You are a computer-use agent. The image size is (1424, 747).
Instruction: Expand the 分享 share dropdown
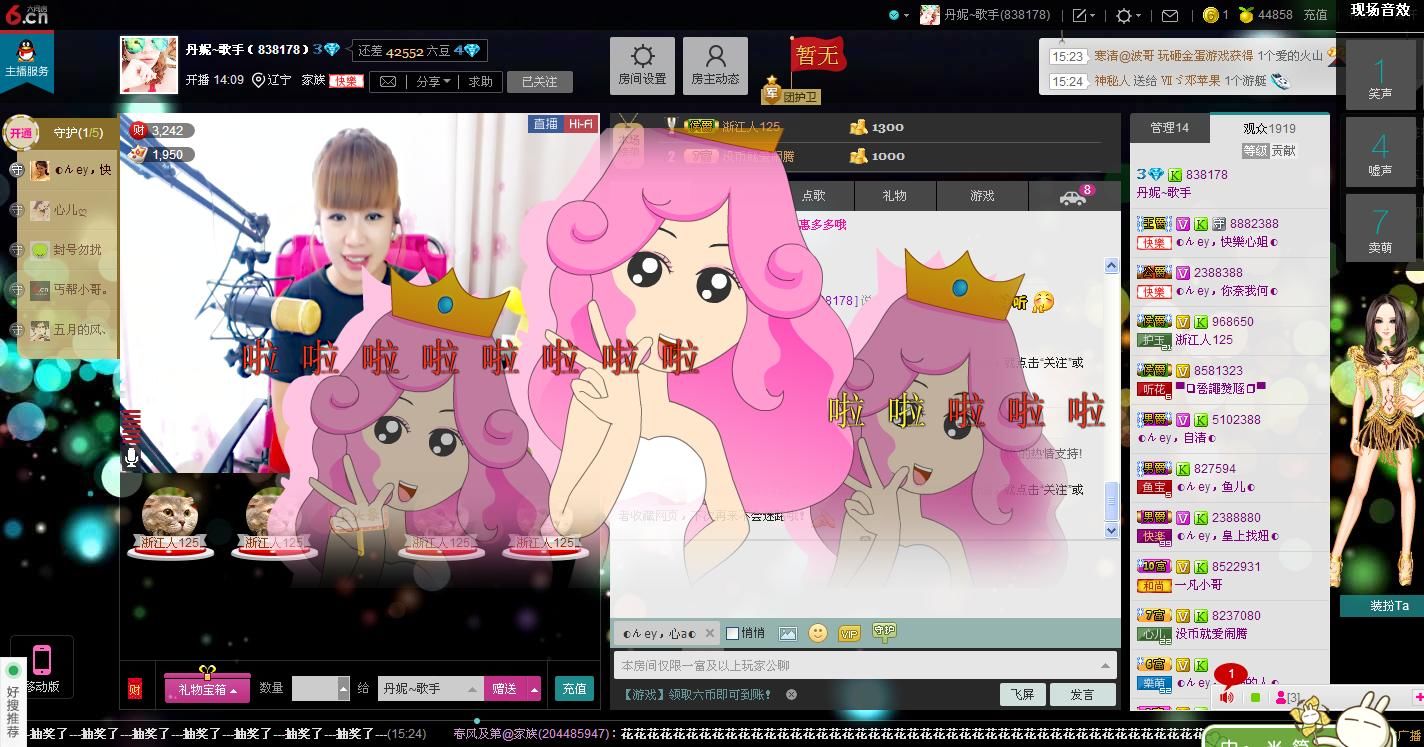(x=433, y=81)
